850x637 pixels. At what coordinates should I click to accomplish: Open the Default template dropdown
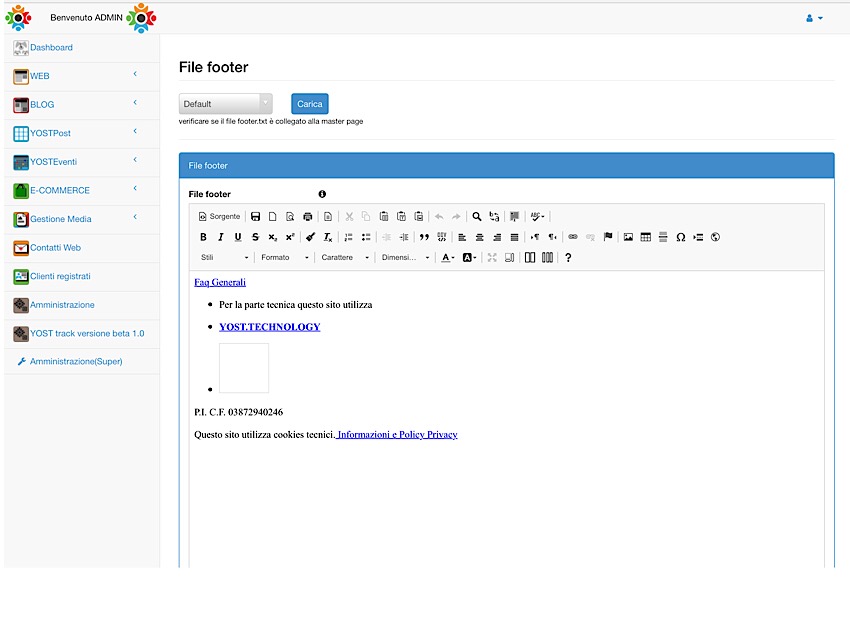click(x=225, y=104)
